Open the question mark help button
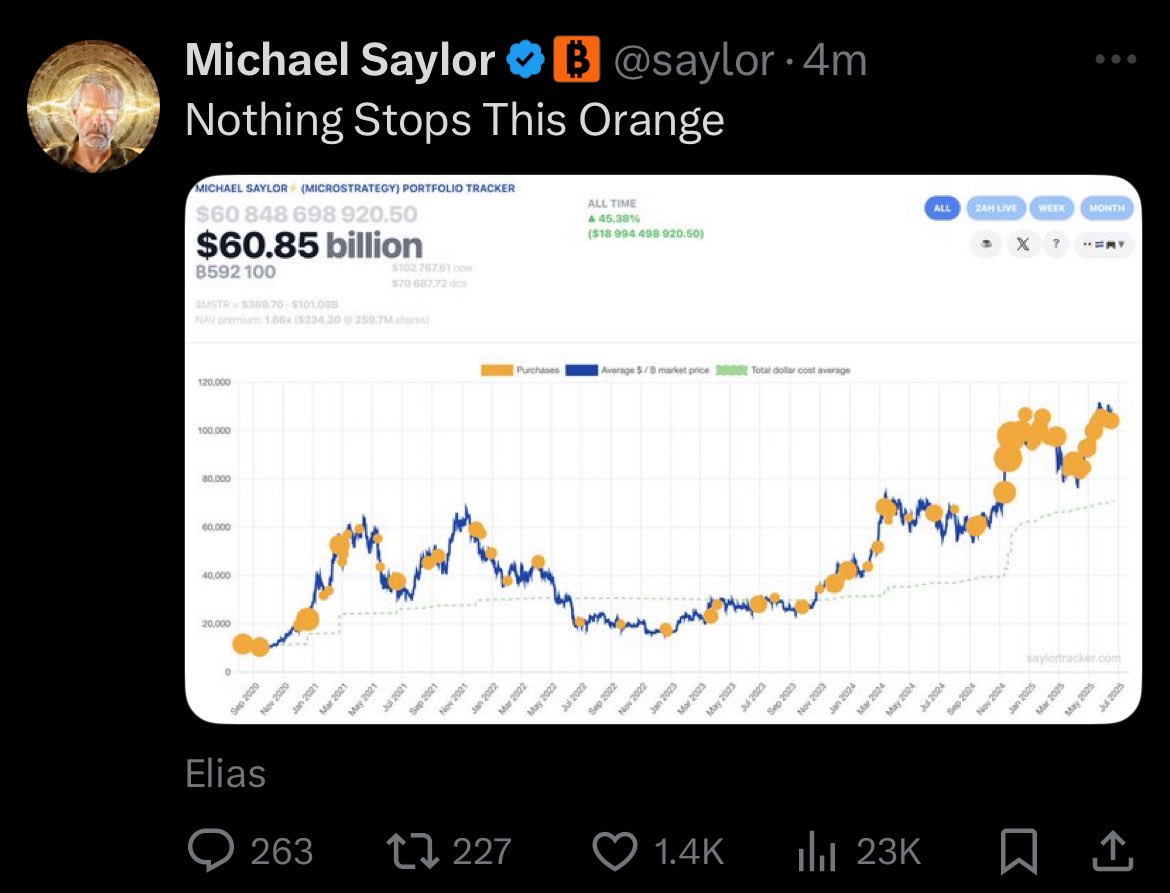Screen dimensions: 1170x893 click(1056, 244)
